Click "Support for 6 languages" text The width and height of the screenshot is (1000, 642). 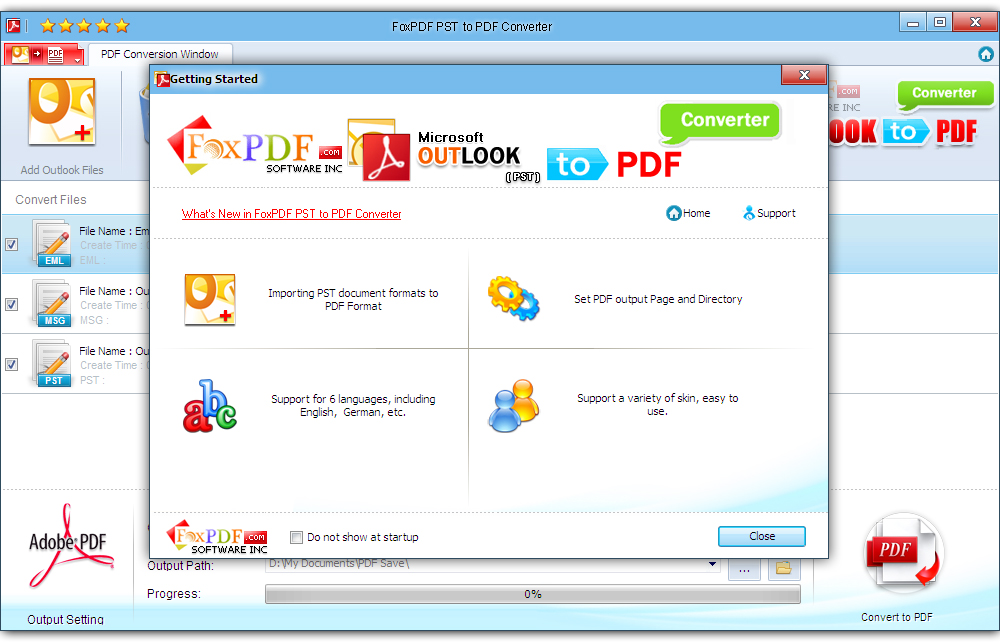point(353,405)
